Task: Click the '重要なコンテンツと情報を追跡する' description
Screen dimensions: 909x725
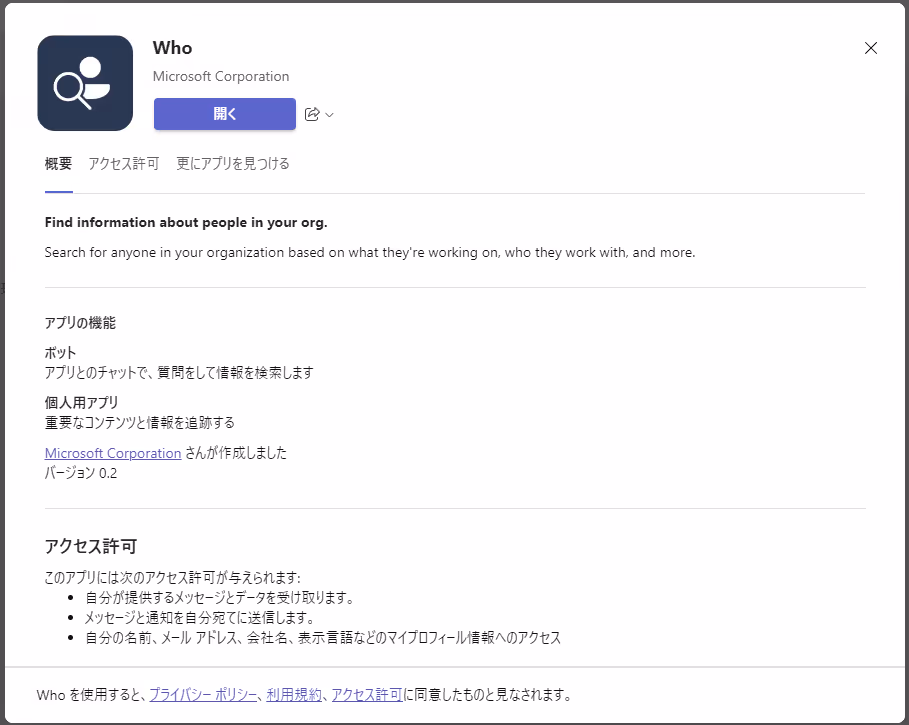Action: tap(140, 422)
